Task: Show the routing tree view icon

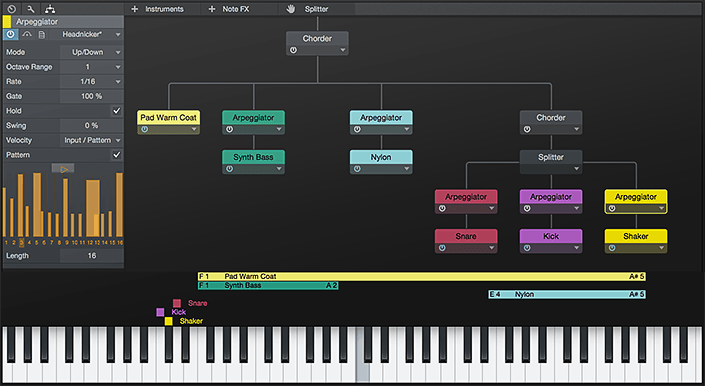Action: [50, 9]
